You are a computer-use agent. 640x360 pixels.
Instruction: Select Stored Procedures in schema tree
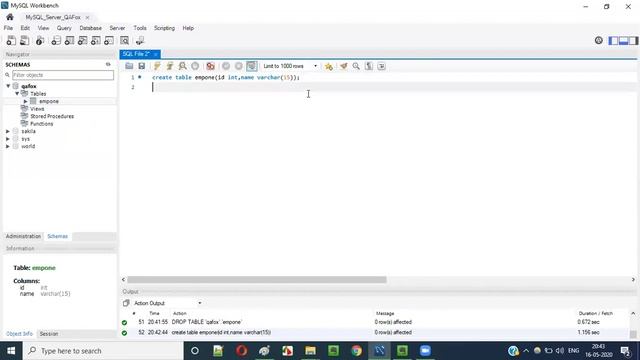coord(52,116)
